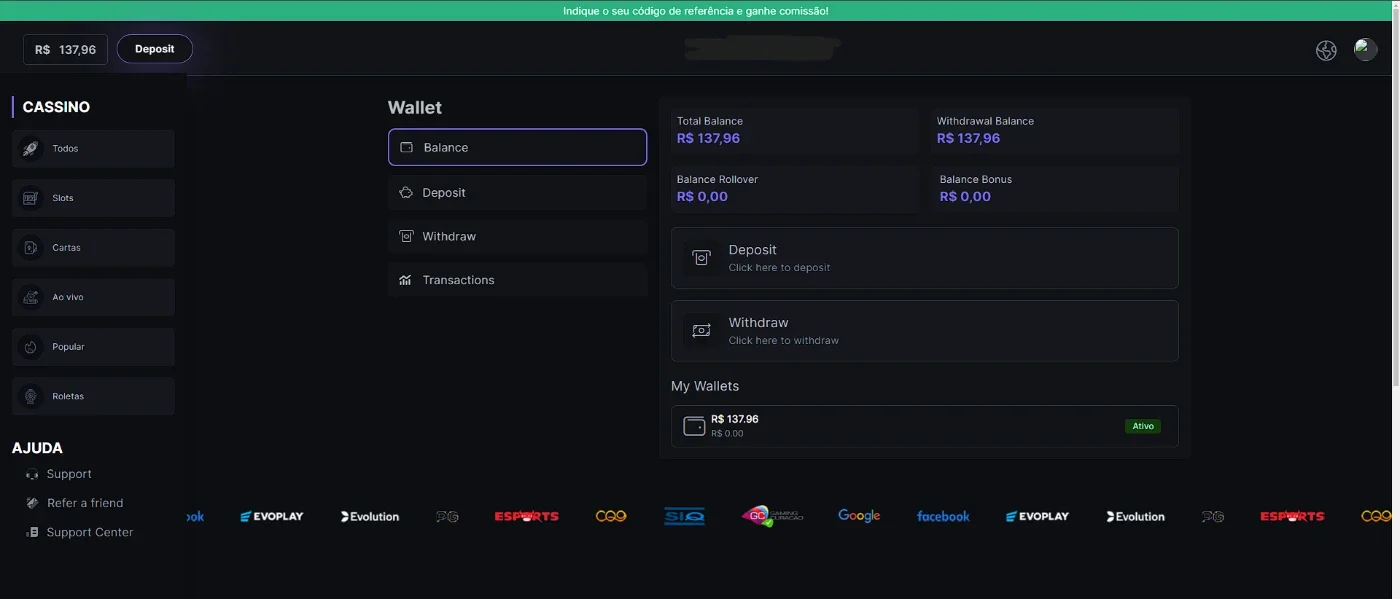Click the R$ 137,96 header balance box

coord(65,49)
